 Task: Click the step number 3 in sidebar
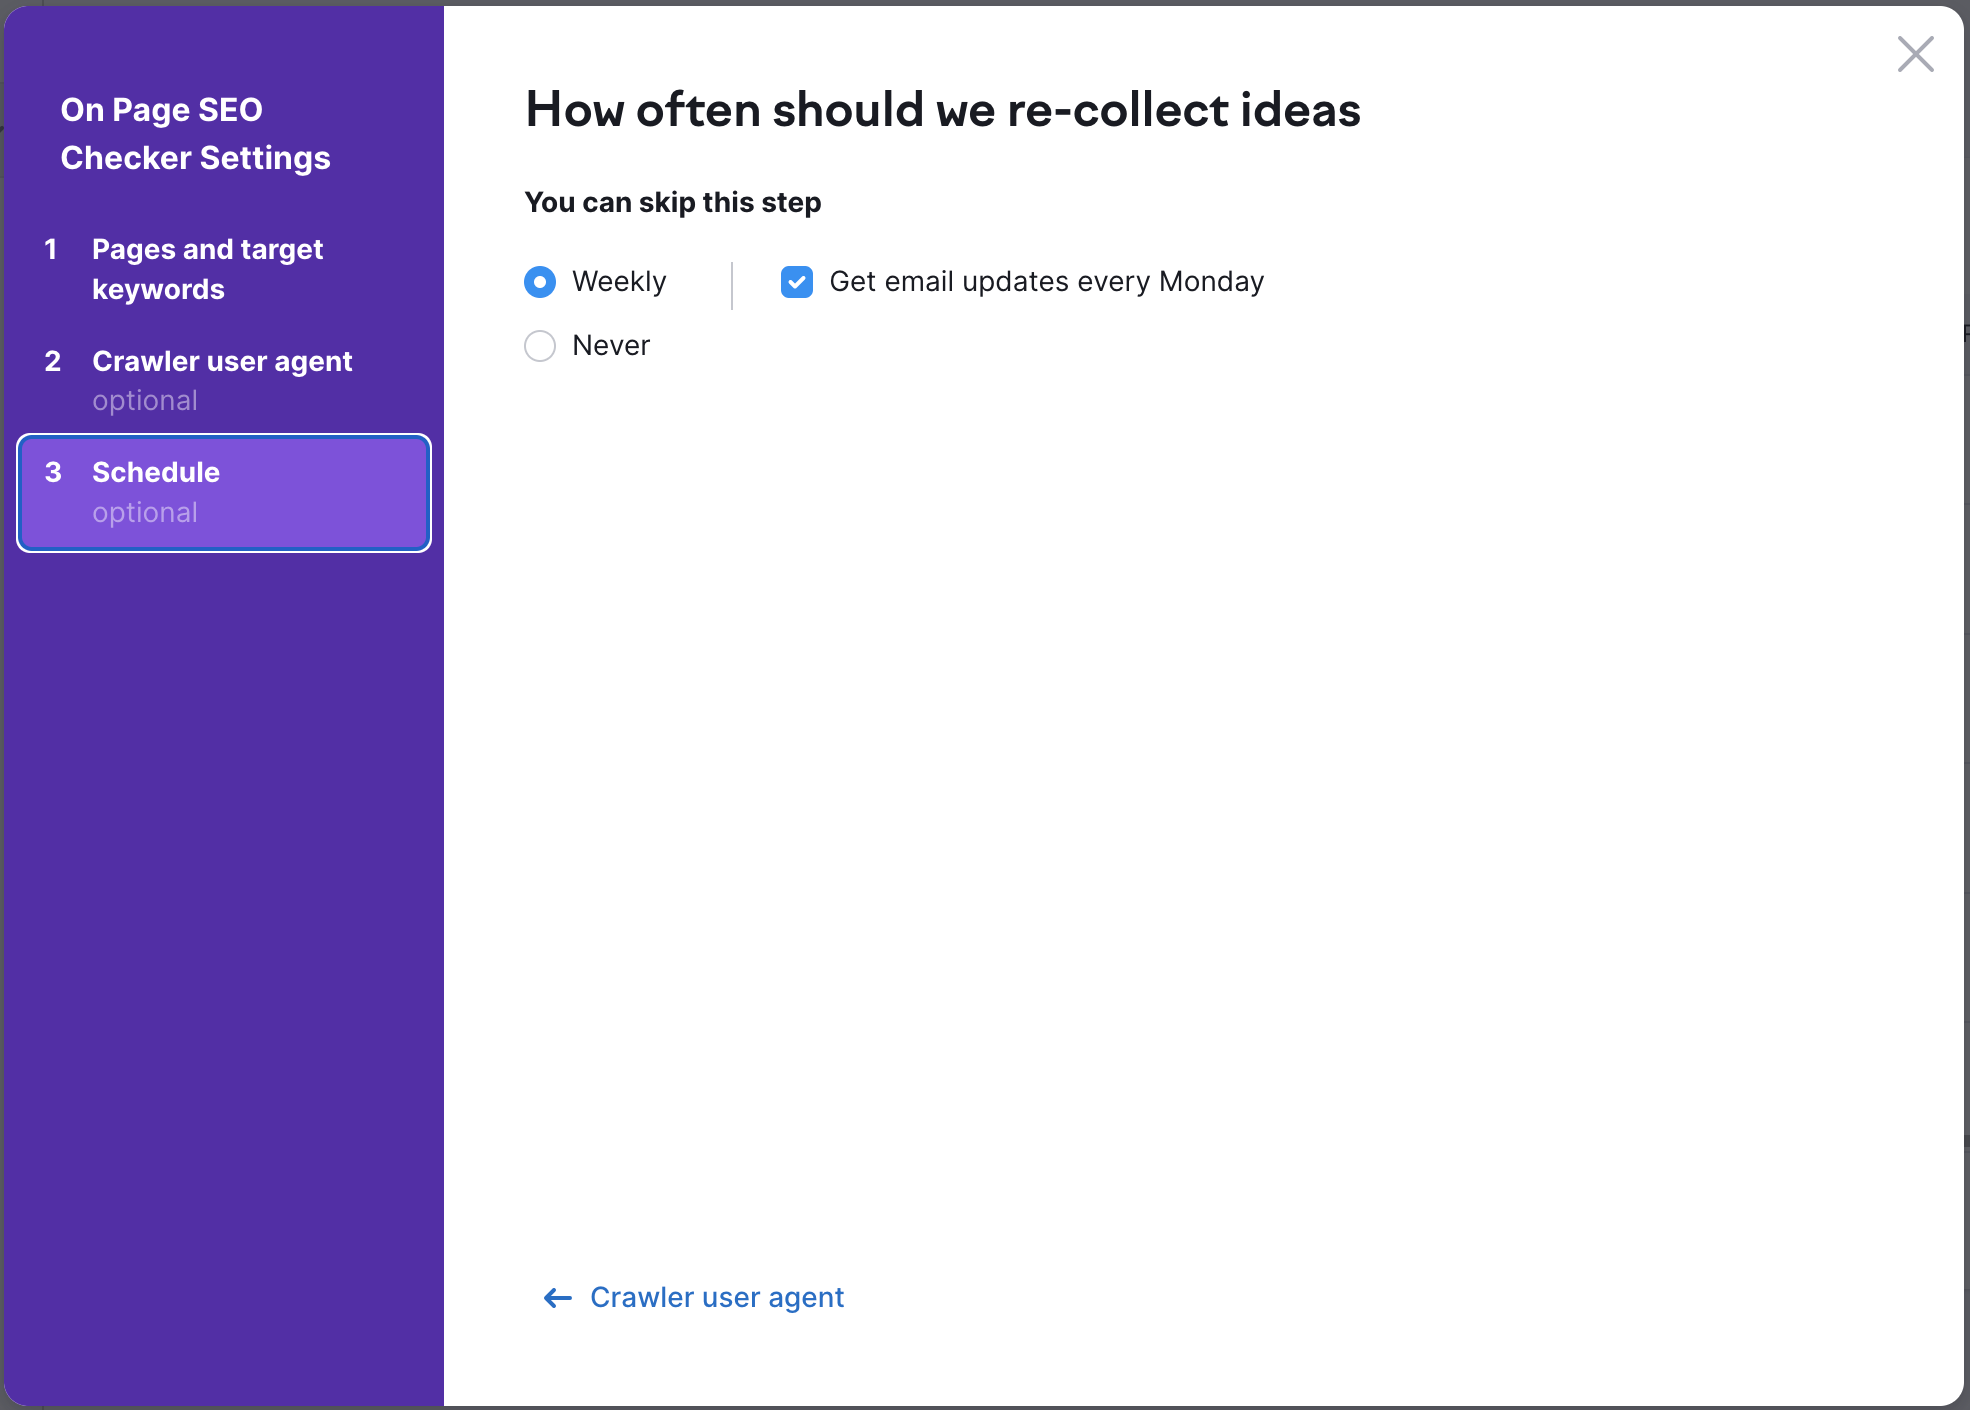(53, 472)
